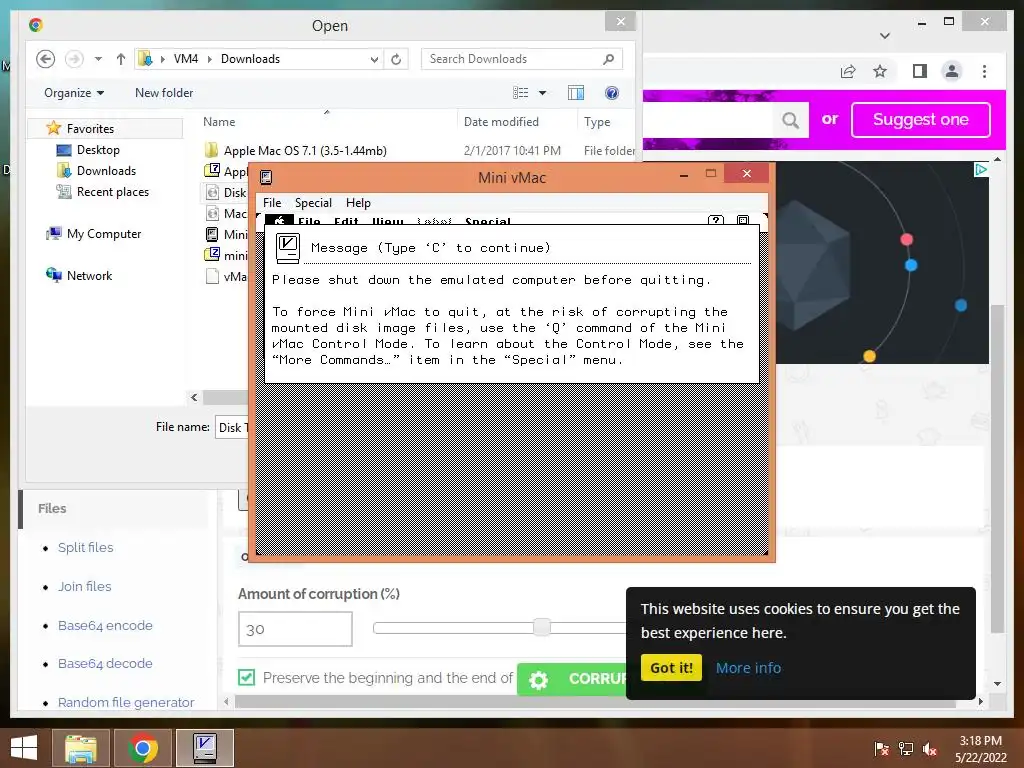This screenshot has height=768, width=1024.
Task: Click the Suggest one button
Action: 921,120
